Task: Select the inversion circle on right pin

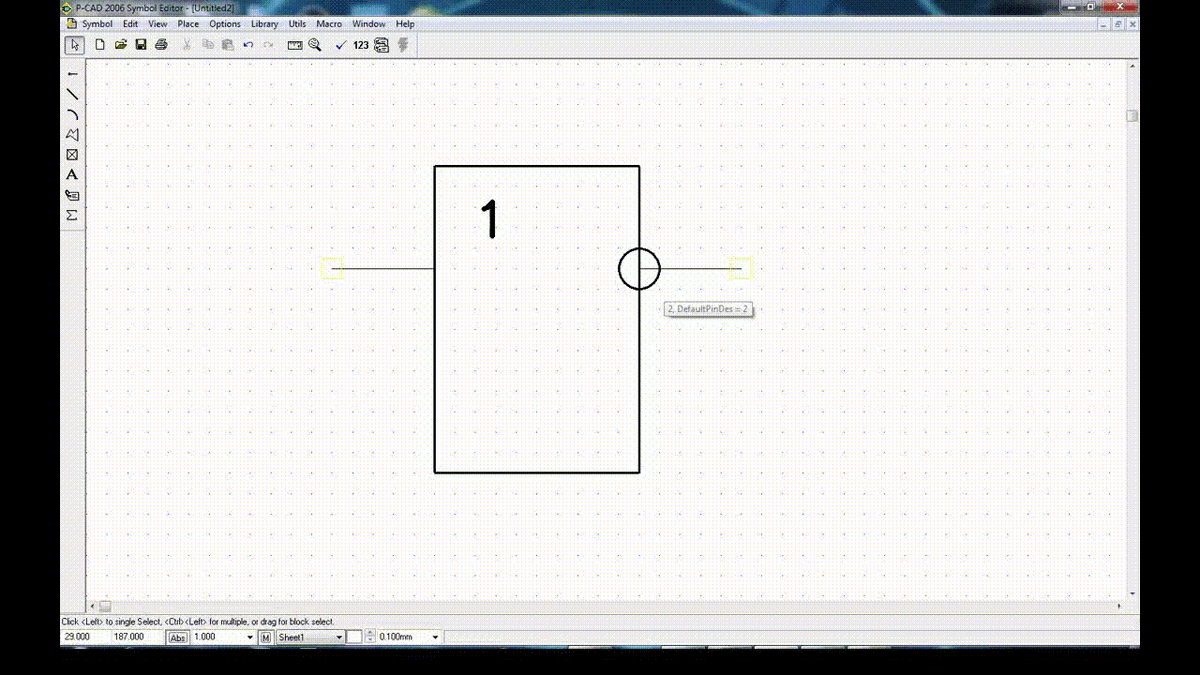Action: 639,268
